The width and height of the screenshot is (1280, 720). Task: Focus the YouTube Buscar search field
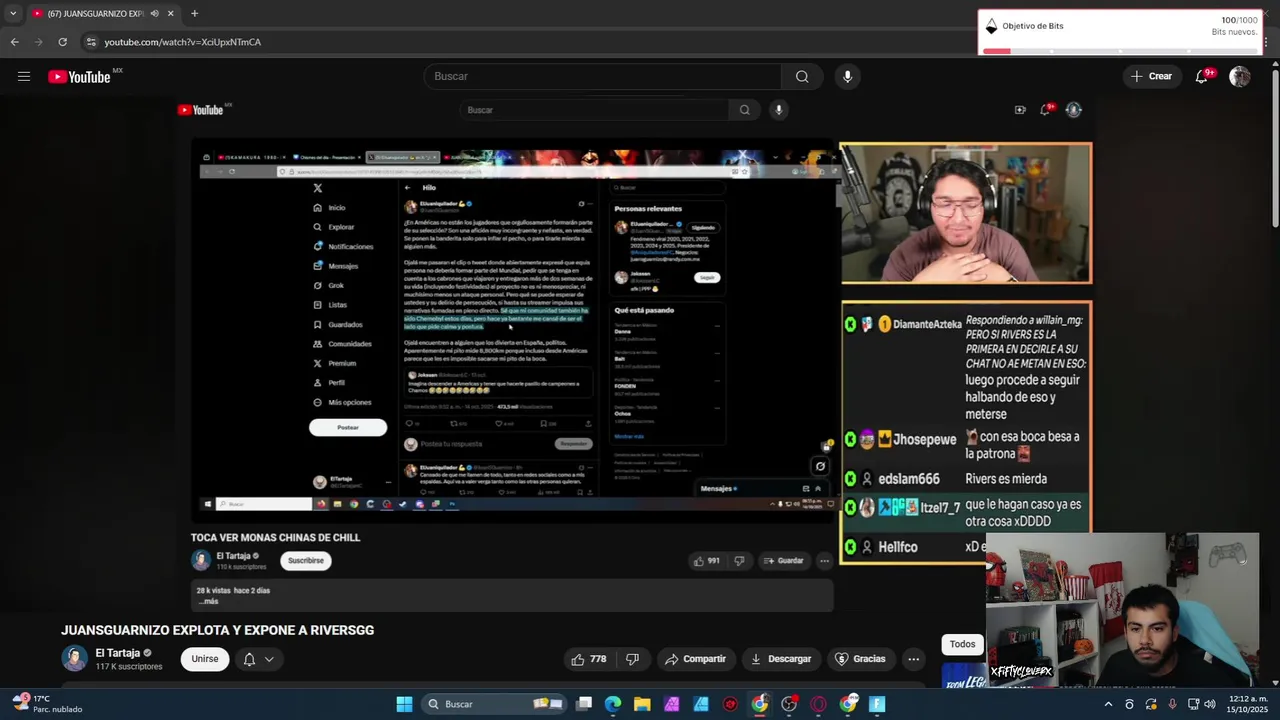click(603, 76)
